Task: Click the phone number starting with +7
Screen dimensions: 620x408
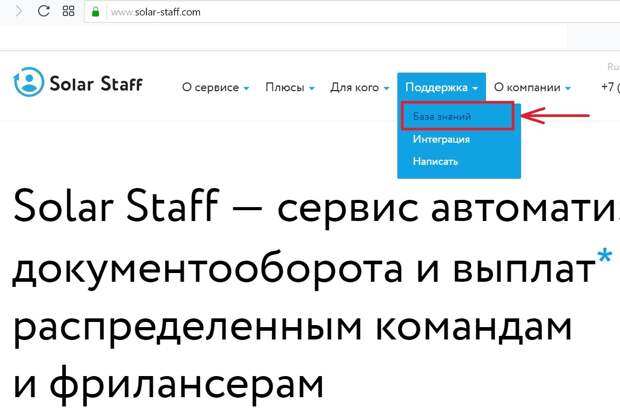Action: [610, 87]
